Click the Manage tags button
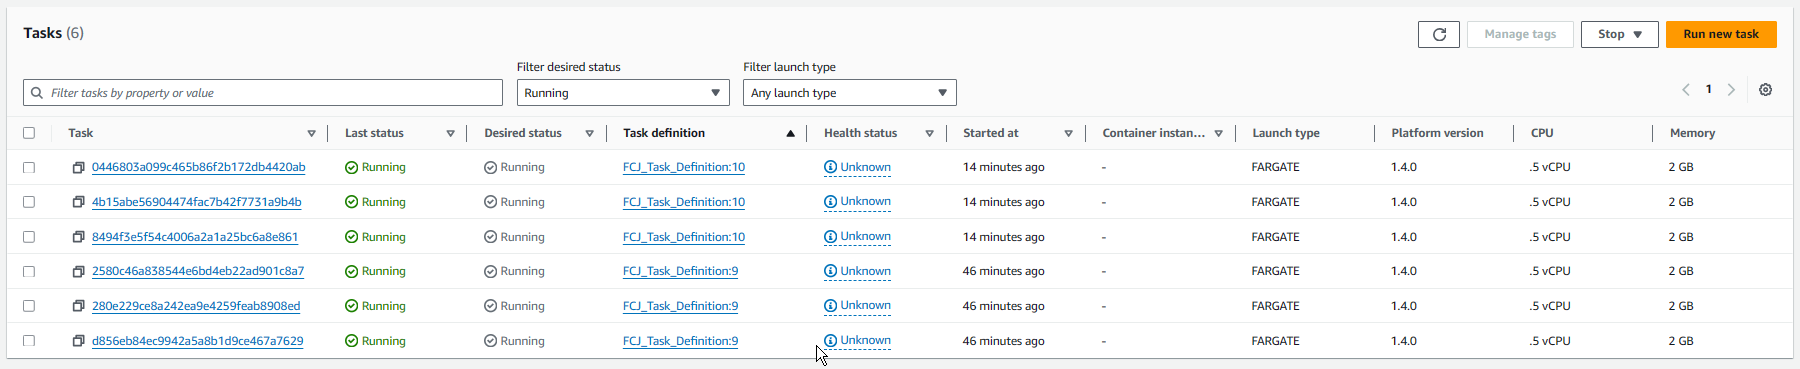Viewport: 1800px width, 369px height. tap(1520, 34)
